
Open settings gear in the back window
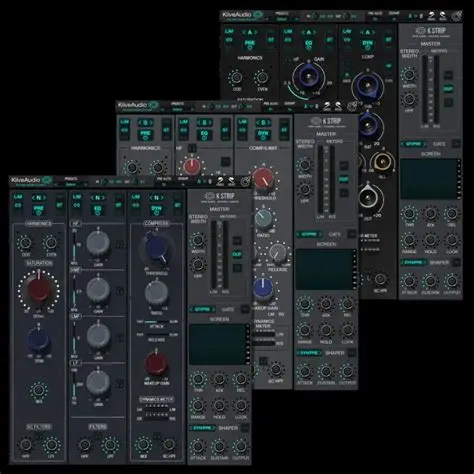click(457, 16)
